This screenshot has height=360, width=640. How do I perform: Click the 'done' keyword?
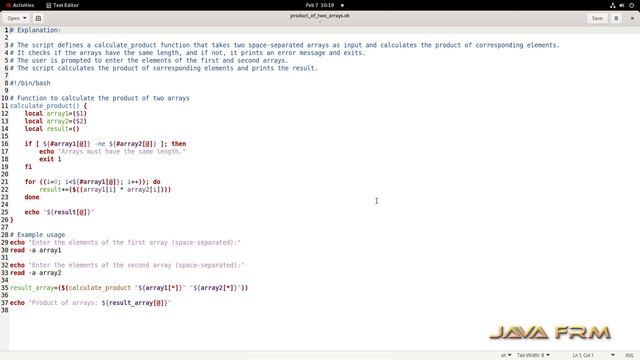[32, 197]
